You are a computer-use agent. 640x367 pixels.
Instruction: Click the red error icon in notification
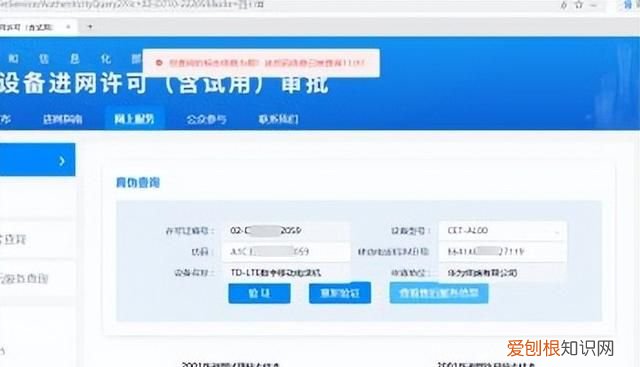coord(160,63)
